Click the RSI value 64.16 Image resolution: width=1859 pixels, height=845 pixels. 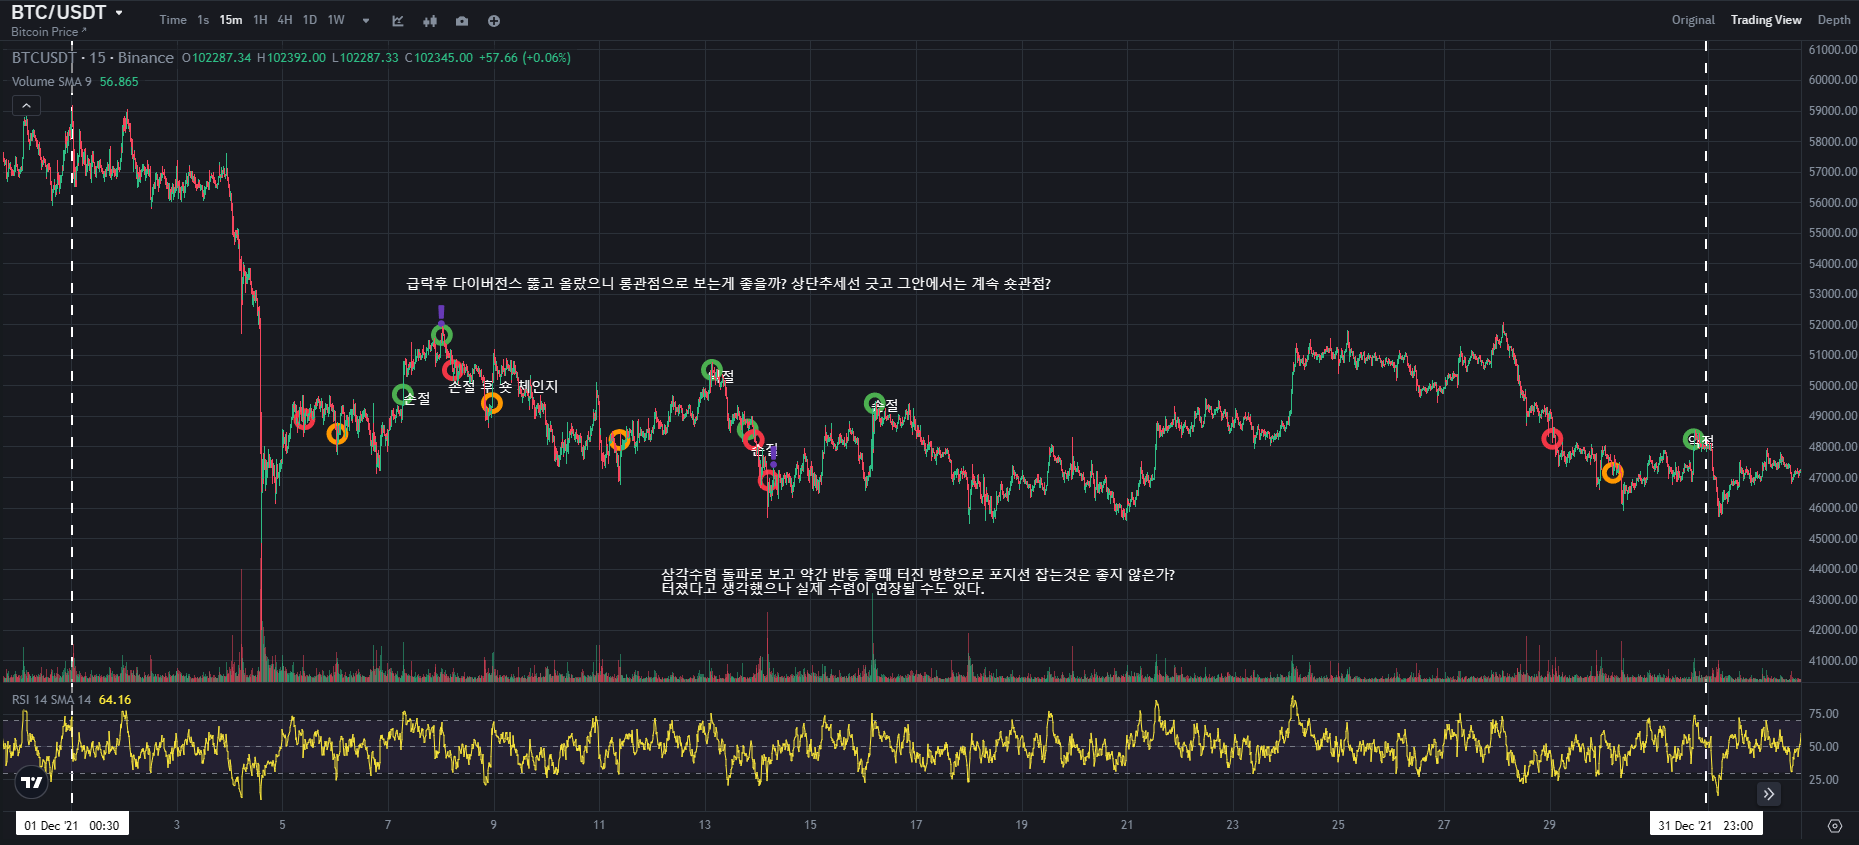(115, 700)
